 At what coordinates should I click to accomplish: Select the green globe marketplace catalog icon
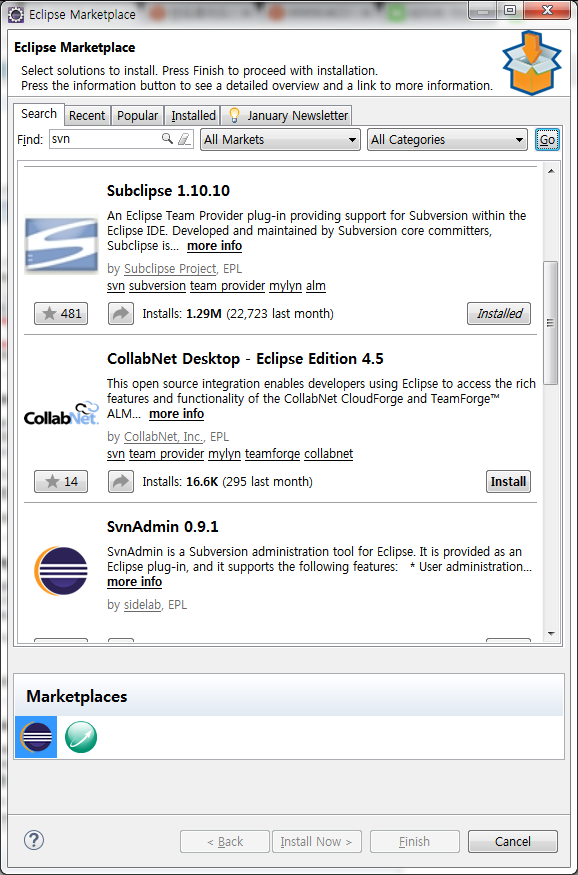pos(81,737)
